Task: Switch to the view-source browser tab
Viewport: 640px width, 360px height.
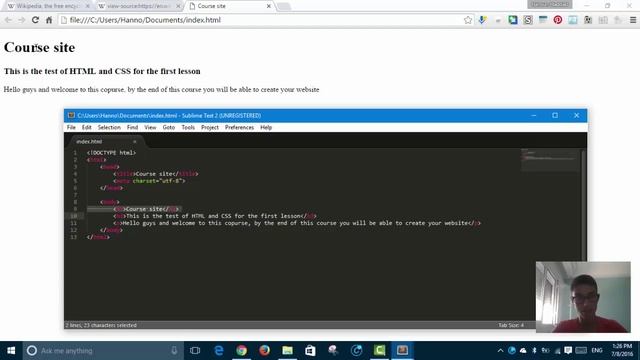Action: click(139, 6)
